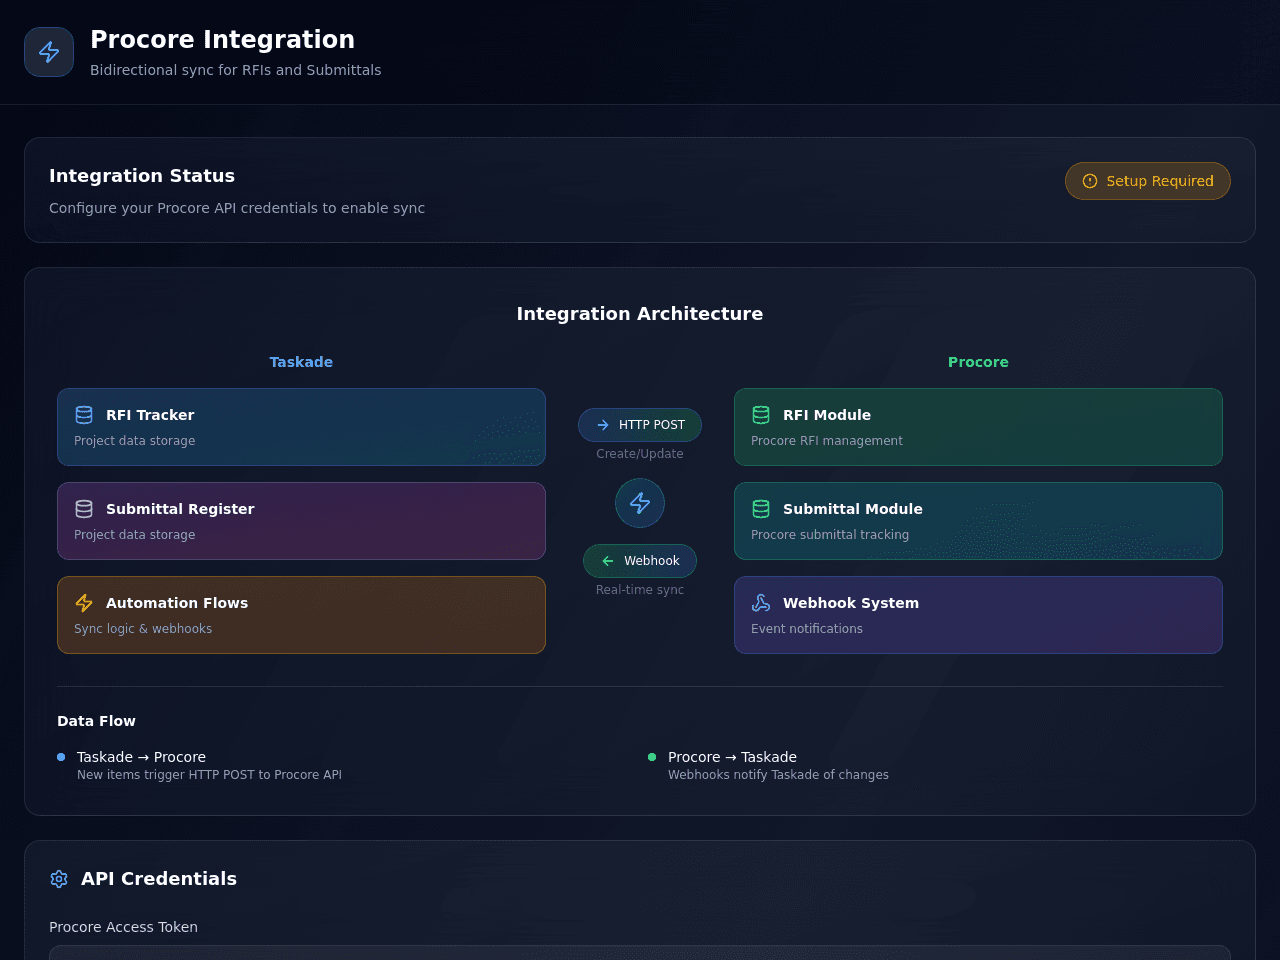
Task: Click the RFI Module database icon
Action: point(761,415)
